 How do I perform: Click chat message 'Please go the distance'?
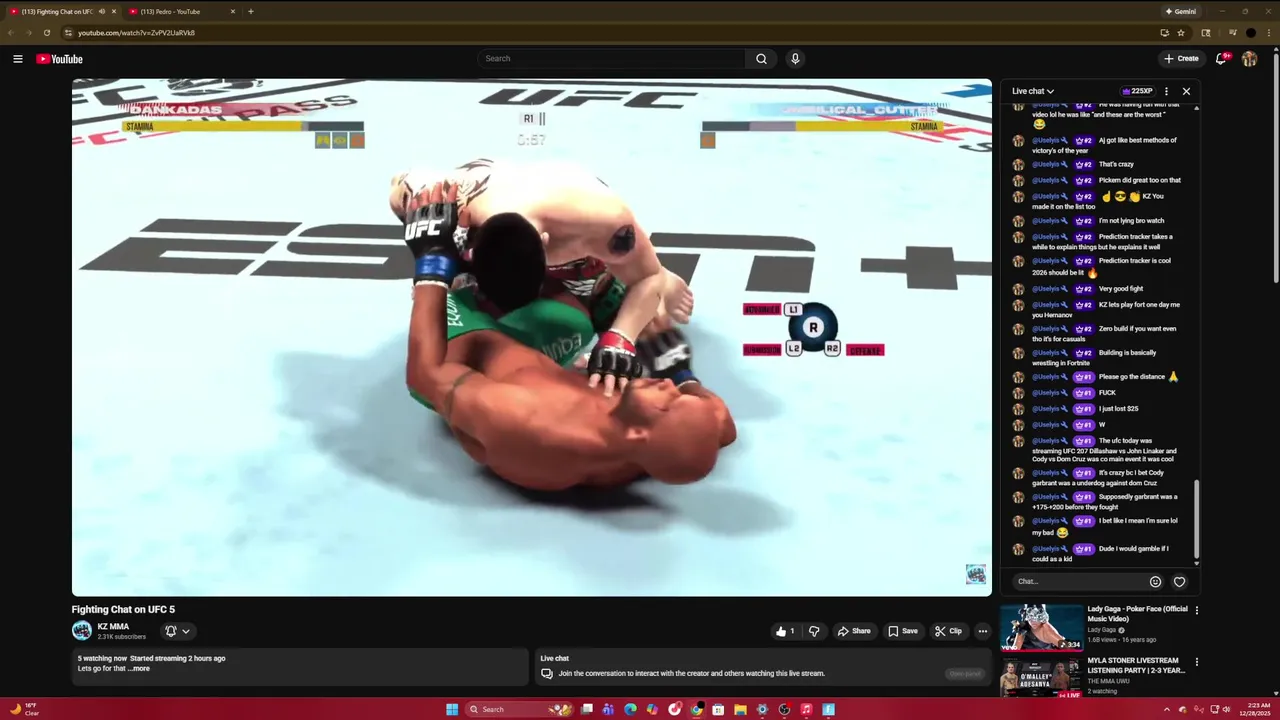[1138, 377]
